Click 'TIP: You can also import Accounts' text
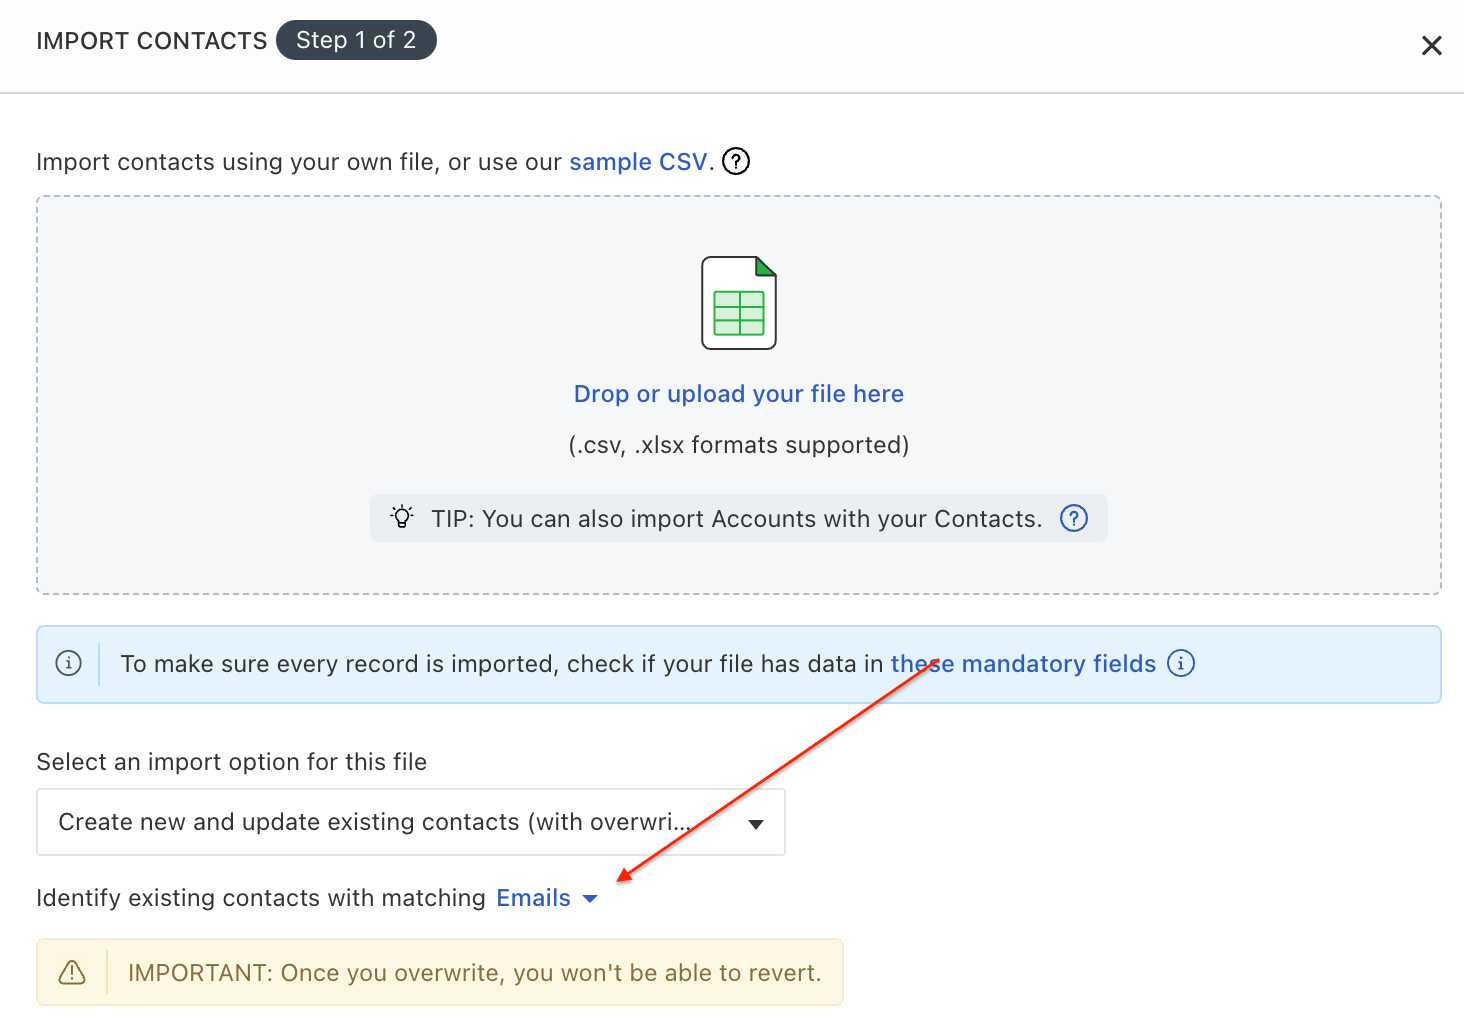This screenshot has height=1022, width=1464. pyautogui.click(x=737, y=519)
